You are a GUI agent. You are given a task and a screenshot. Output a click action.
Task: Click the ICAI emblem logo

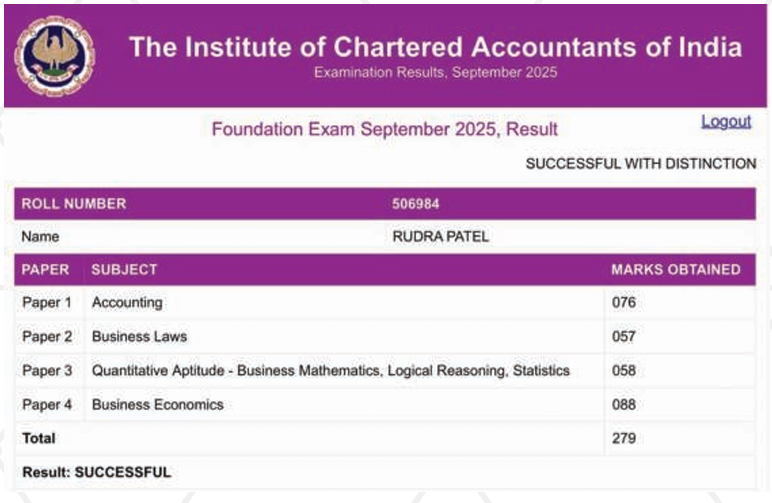(x=55, y=56)
